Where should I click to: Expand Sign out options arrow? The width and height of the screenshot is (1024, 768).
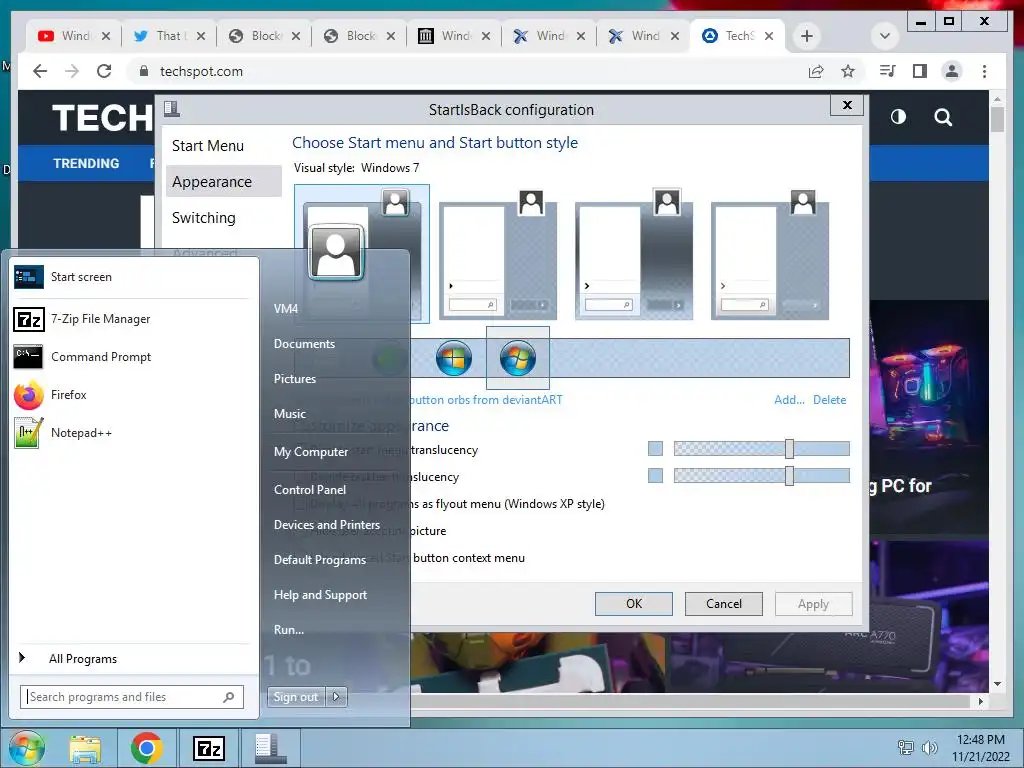(x=336, y=697)
